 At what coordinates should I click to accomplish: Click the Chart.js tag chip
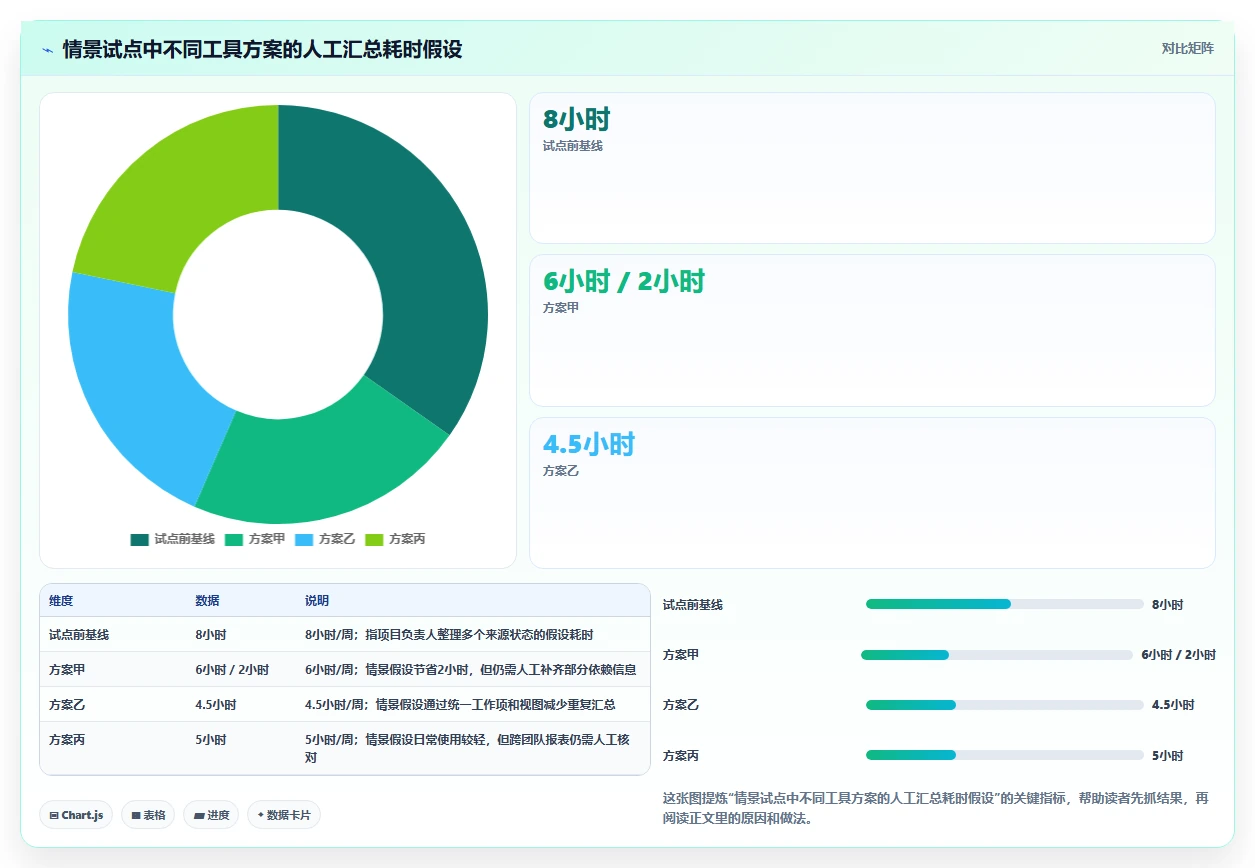[x=76, y=815]
